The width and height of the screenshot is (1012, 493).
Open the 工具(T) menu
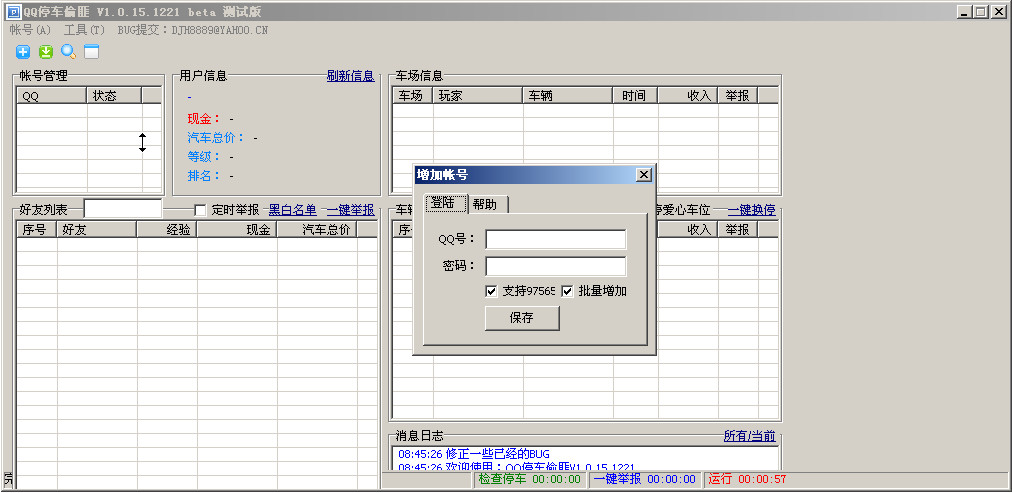pos(84,30)
